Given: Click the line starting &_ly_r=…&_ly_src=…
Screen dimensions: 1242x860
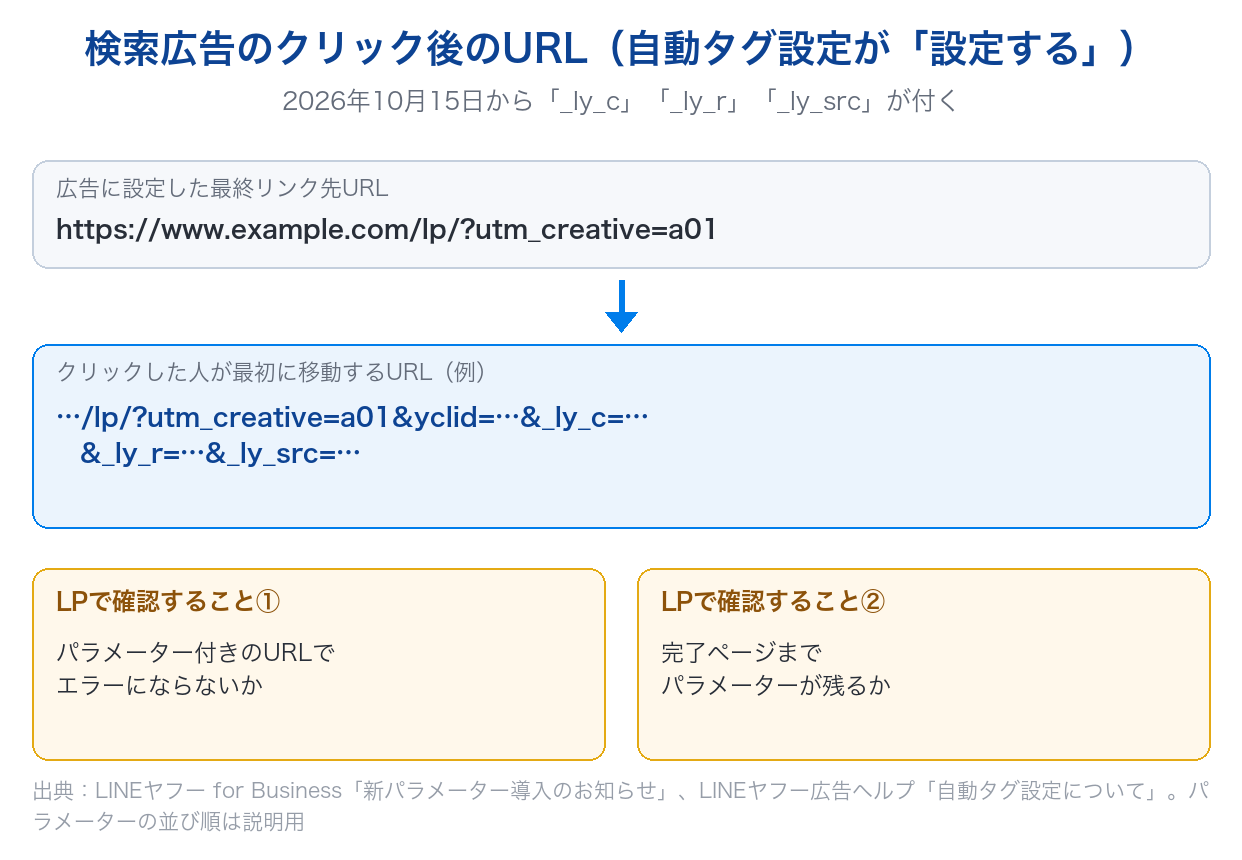Looking at the screenshot, I should [x=220, y=453].
